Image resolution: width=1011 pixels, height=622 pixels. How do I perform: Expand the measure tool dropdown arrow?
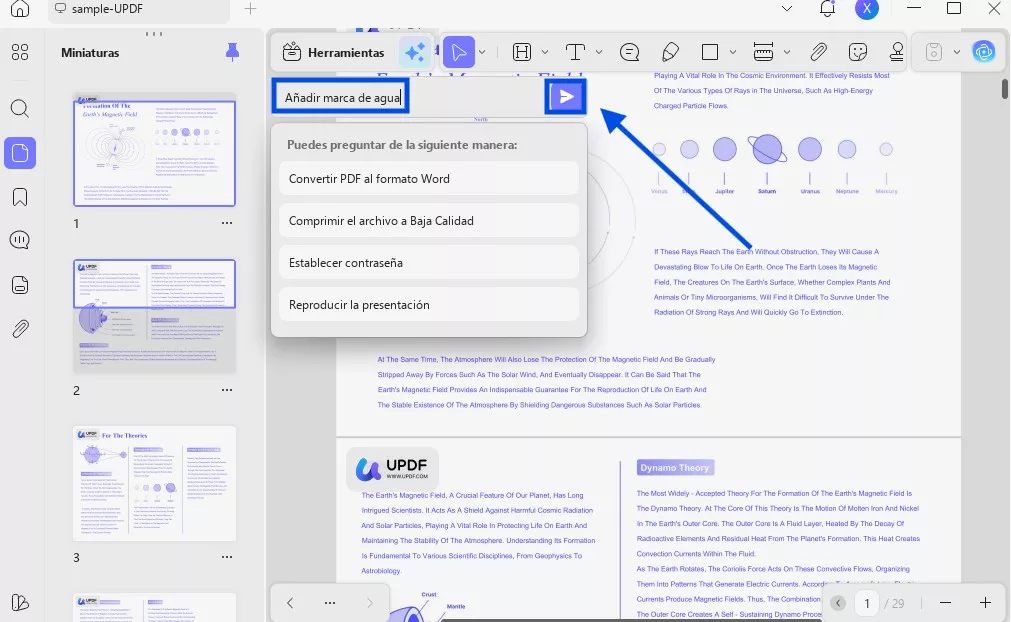[x=787, y=52]
